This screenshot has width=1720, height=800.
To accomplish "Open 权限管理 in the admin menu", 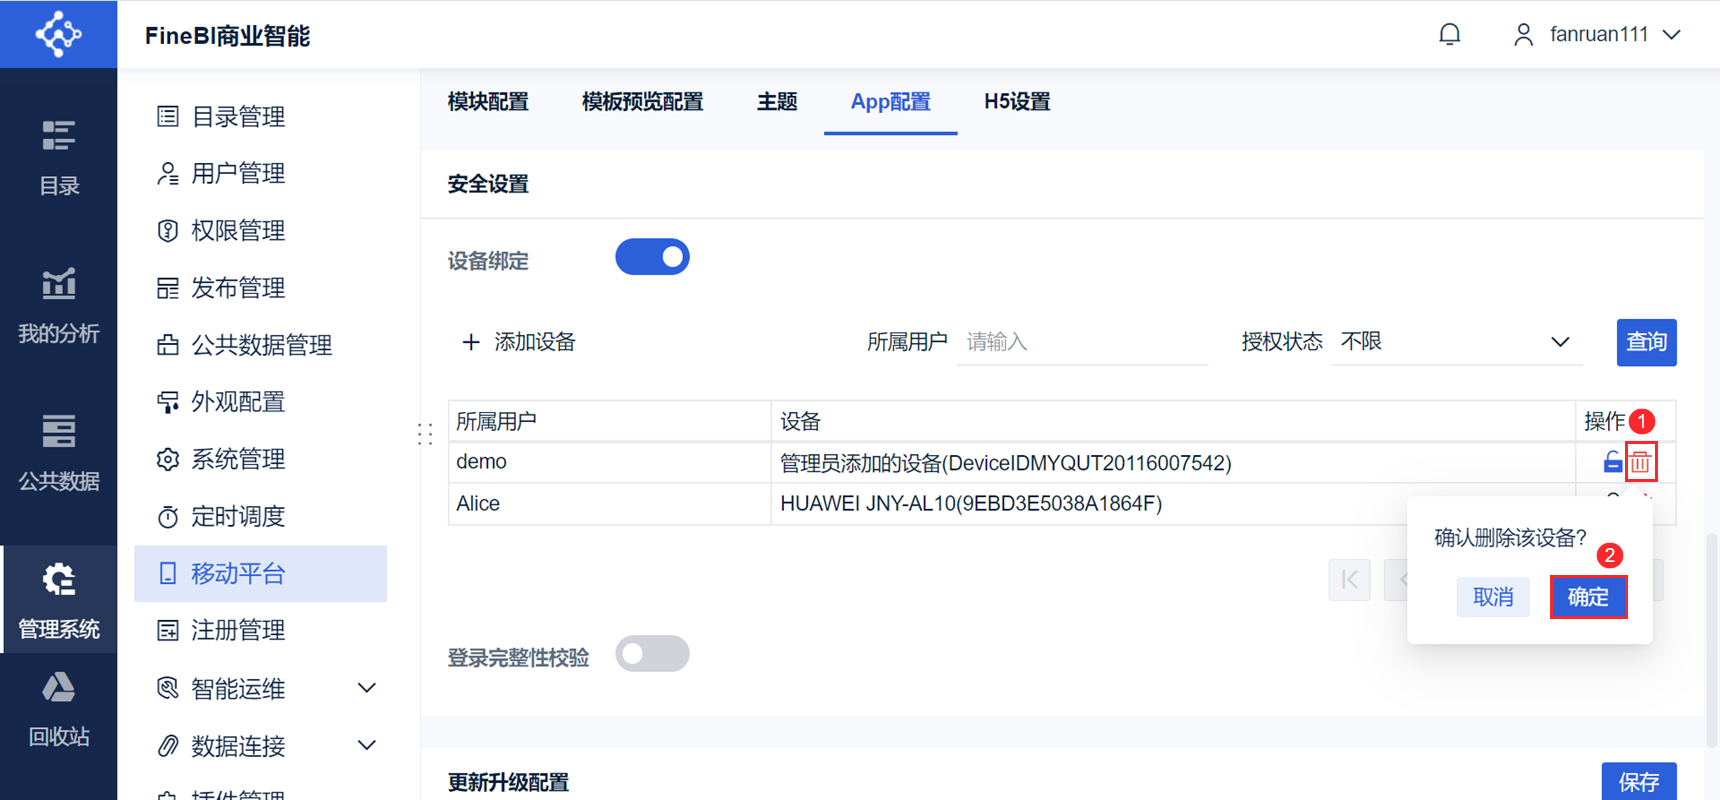I will [261, 231].
